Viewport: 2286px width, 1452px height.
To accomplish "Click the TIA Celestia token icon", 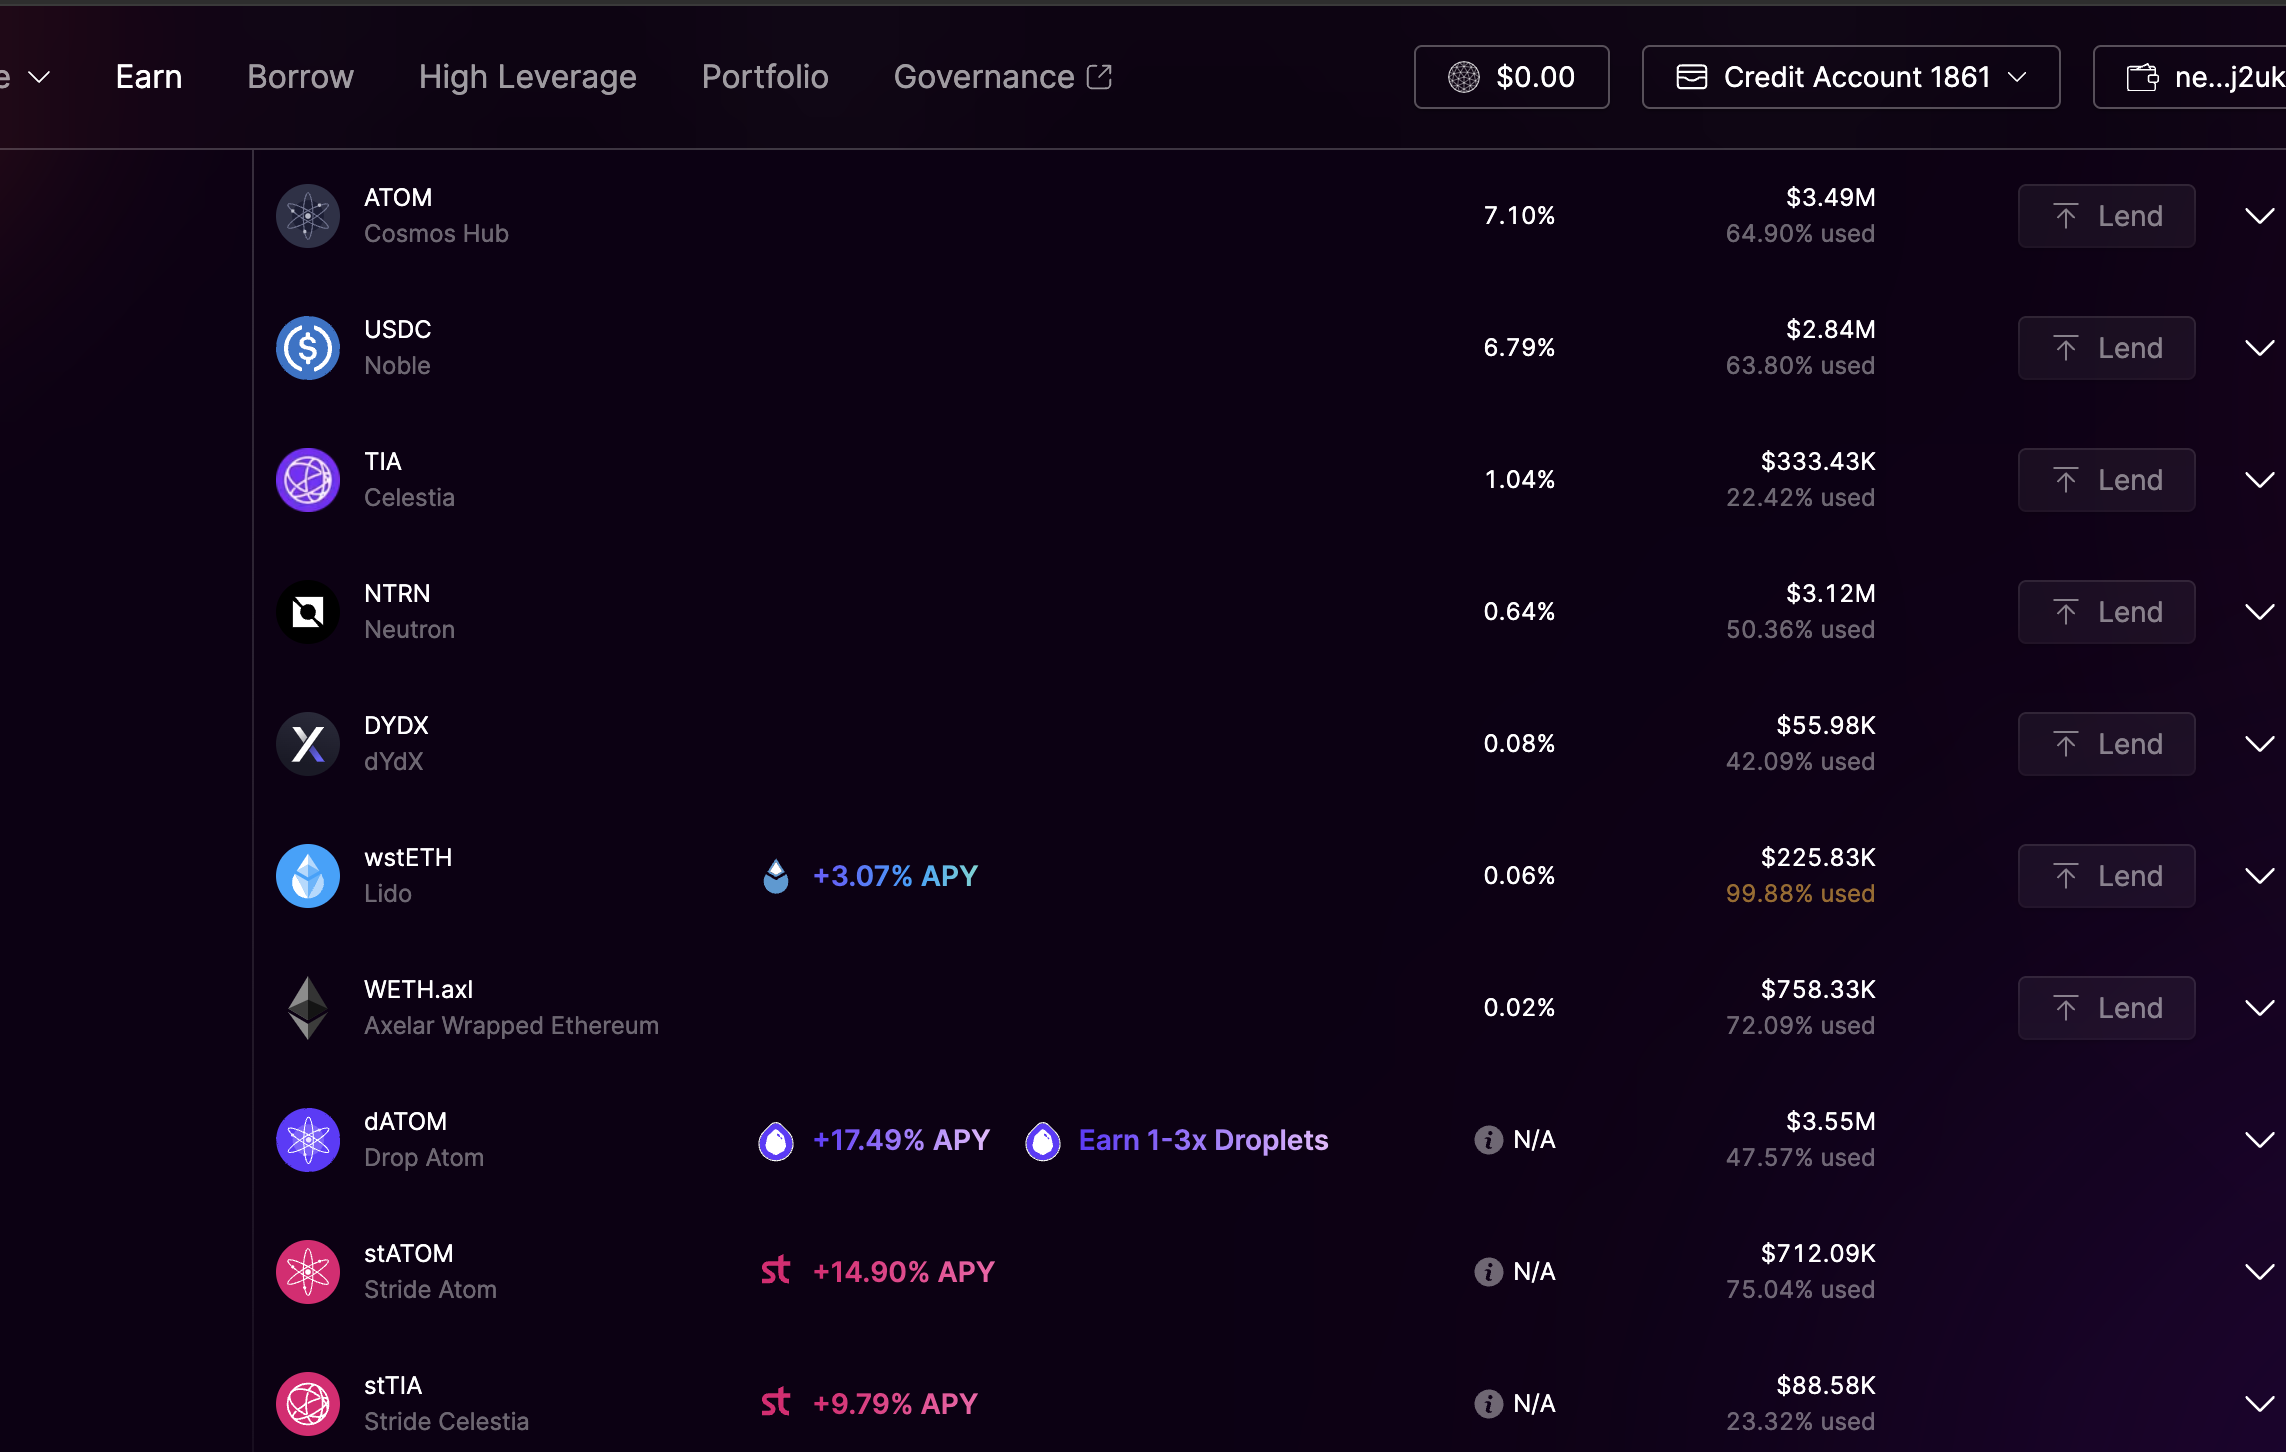I will (x=308, y=480).
